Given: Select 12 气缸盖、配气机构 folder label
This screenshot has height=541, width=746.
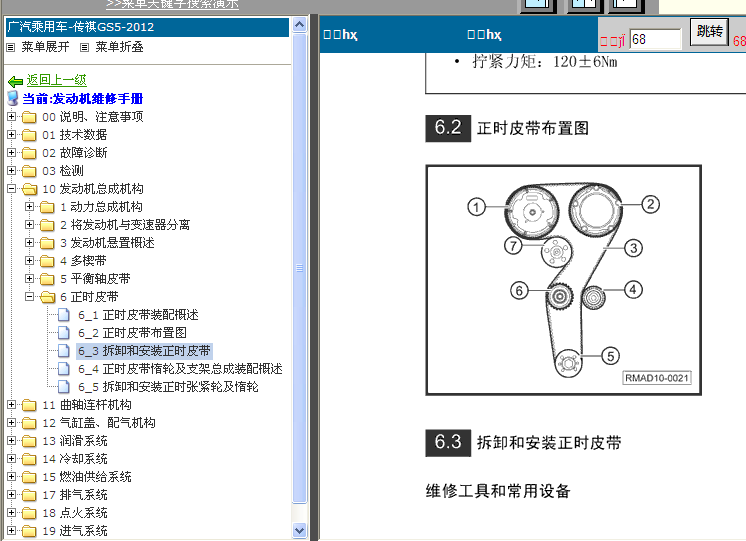Looking at the screenshot, I should tap(99, 423).
